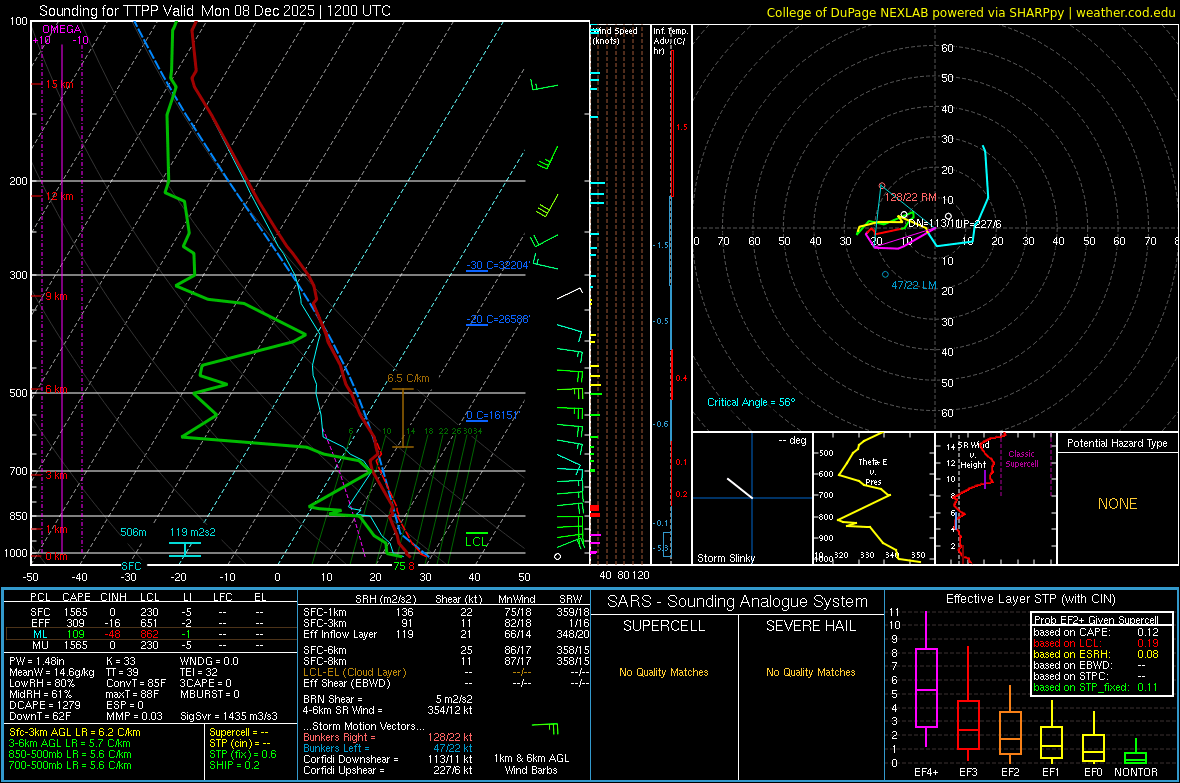Select the green 'based on STP_fixed:' legend row
Screen dimensions: 1180x783
1096,687
